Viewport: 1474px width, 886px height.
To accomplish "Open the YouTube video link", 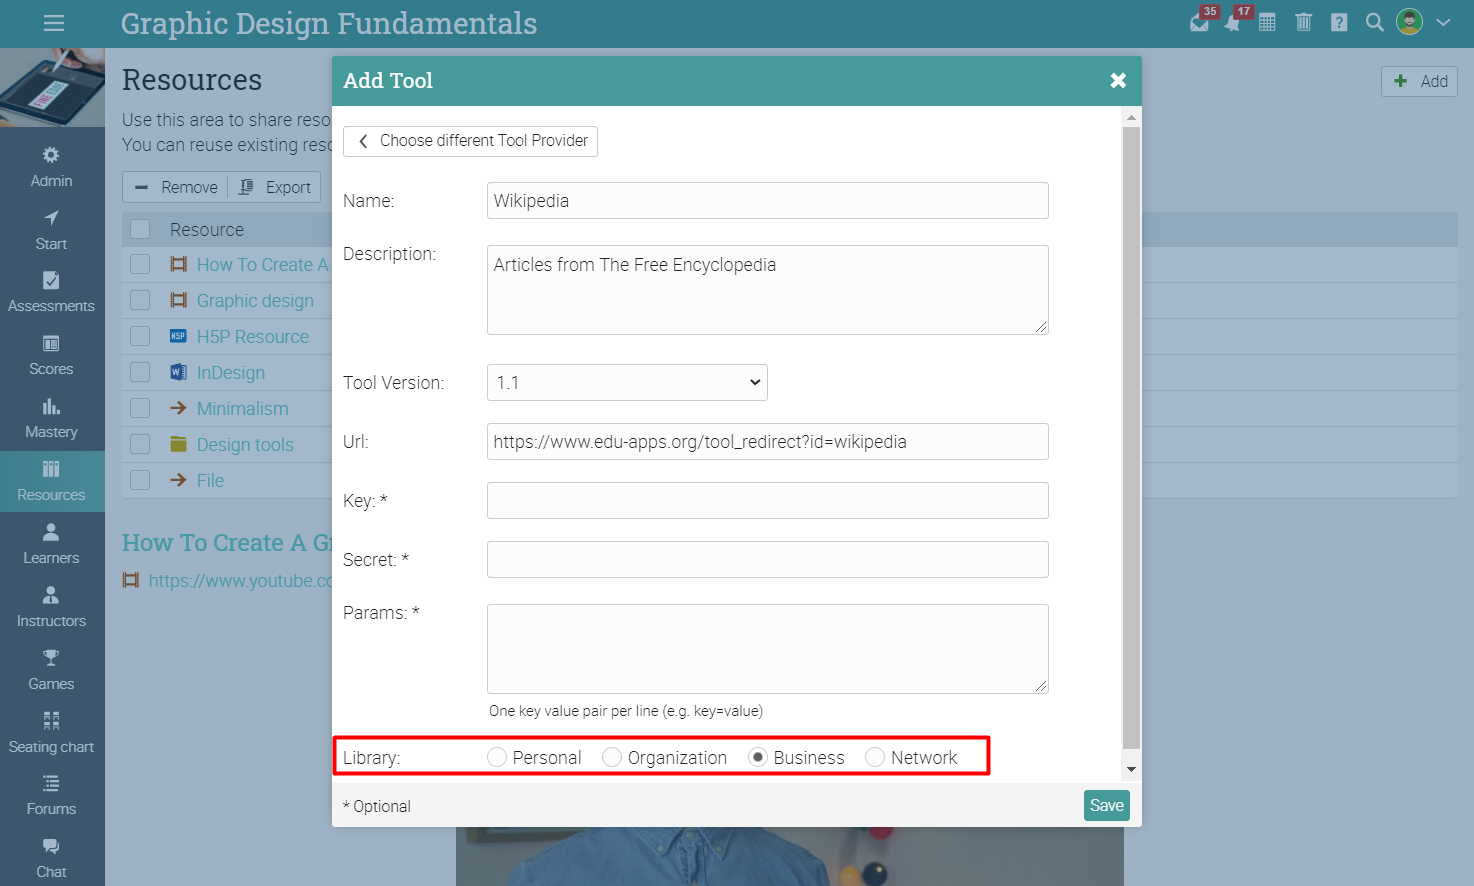I will coord(240,580).
